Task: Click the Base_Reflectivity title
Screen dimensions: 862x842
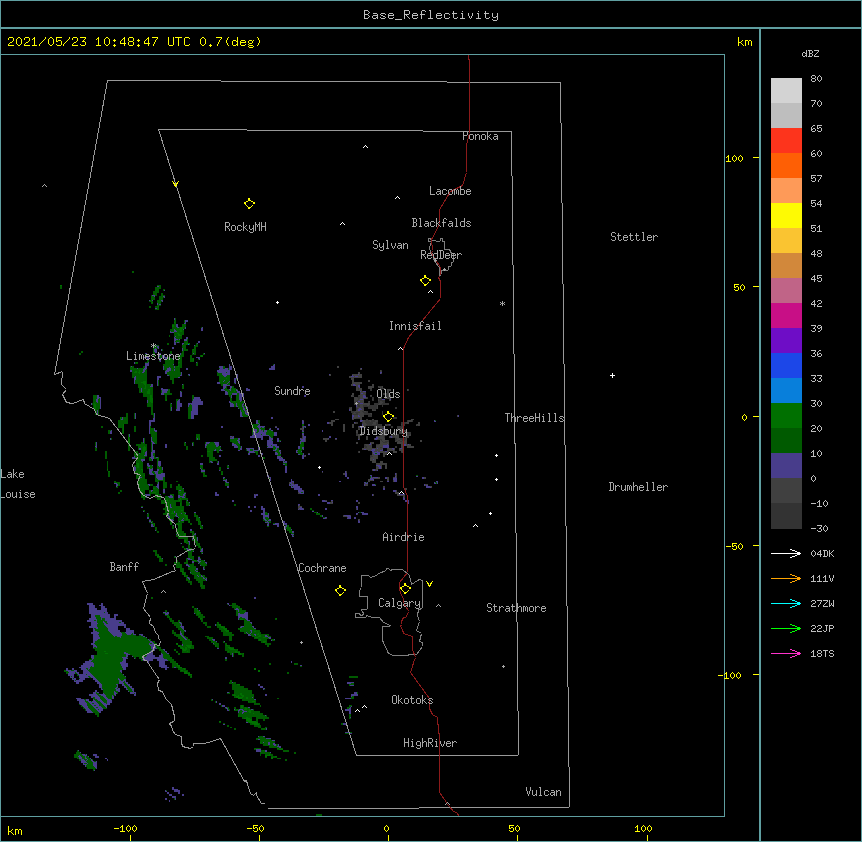Action: 431,15
